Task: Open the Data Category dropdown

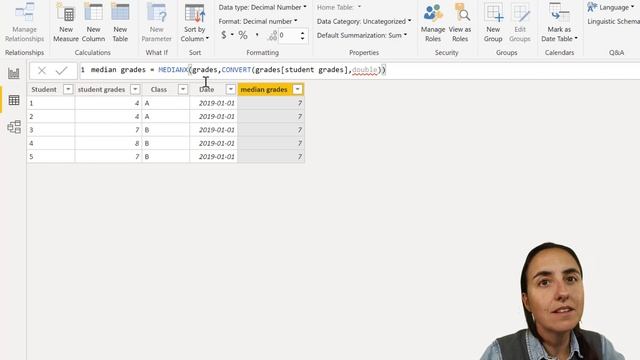Action: (364, 21)
